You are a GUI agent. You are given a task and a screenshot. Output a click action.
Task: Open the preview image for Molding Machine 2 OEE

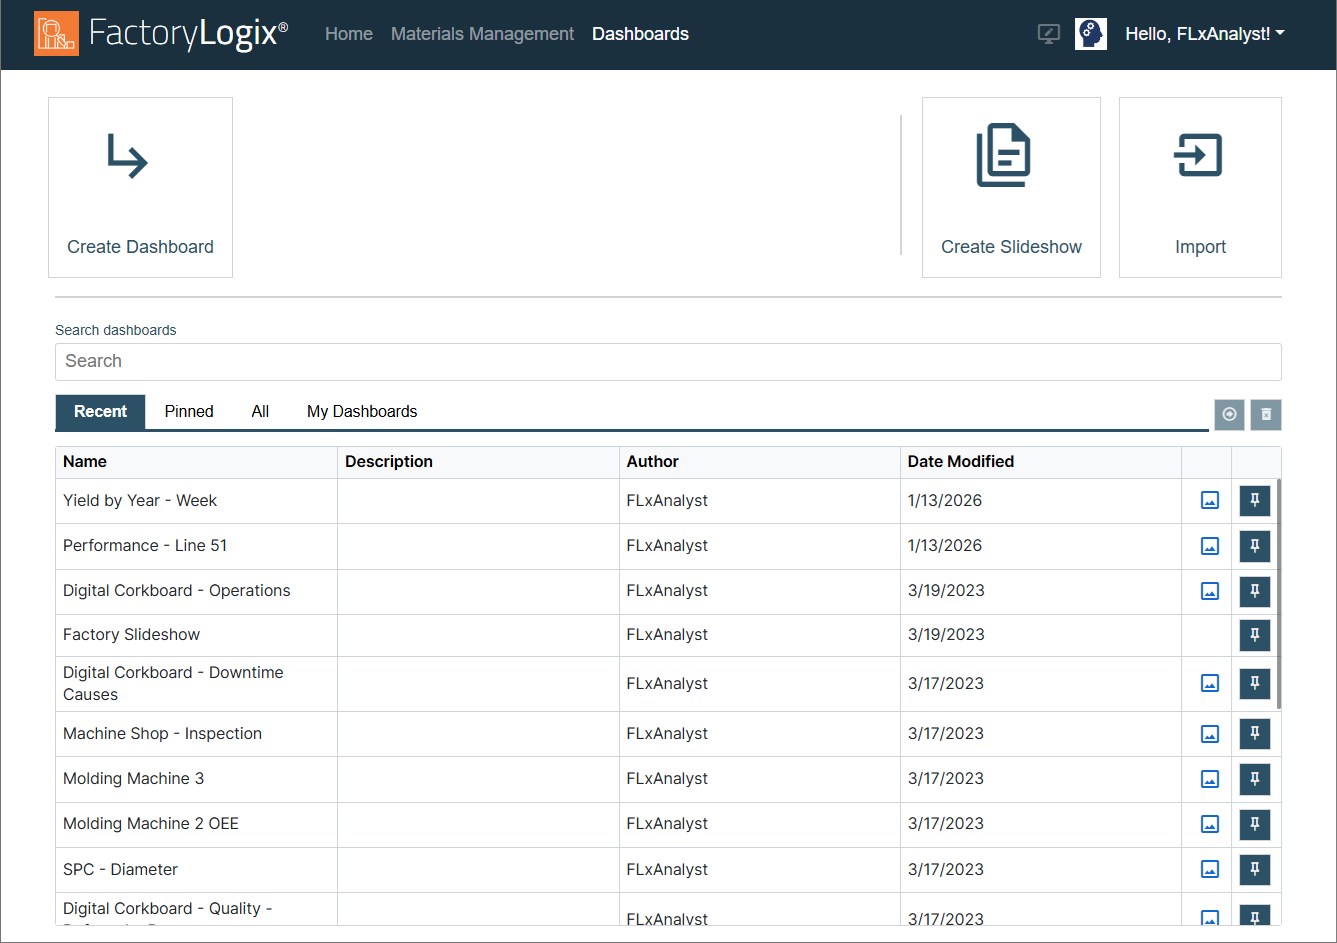click(x=1209, y=824)
